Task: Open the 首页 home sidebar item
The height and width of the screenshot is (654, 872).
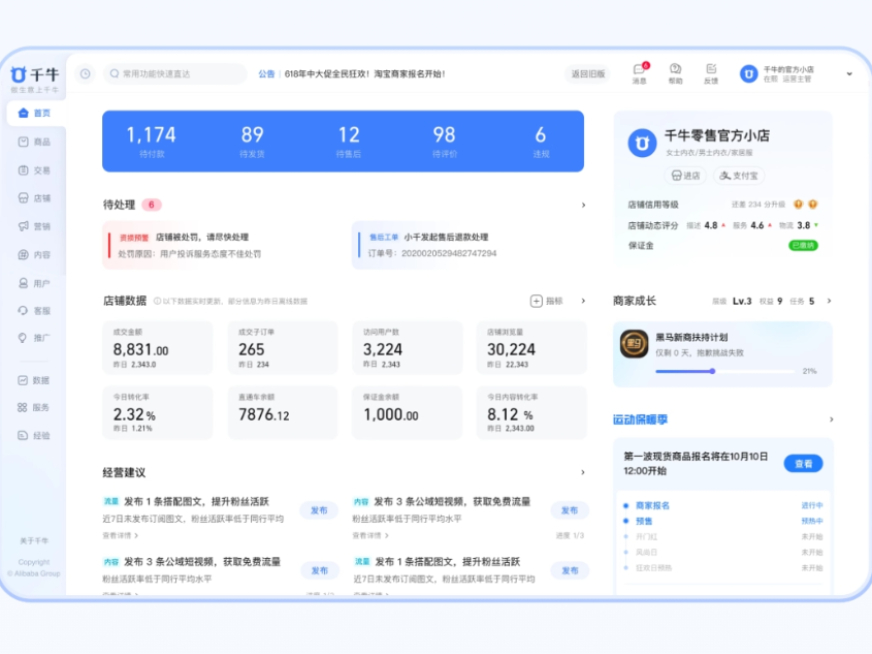Action: [34, 113]
